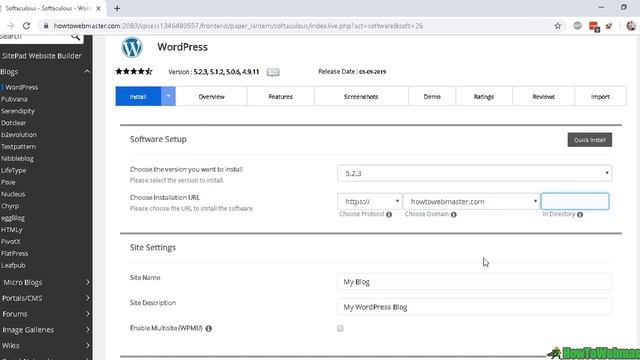Select eggBlog in the Blogs list
This screenshot has height=360, width=640.
tap(13, 218)
